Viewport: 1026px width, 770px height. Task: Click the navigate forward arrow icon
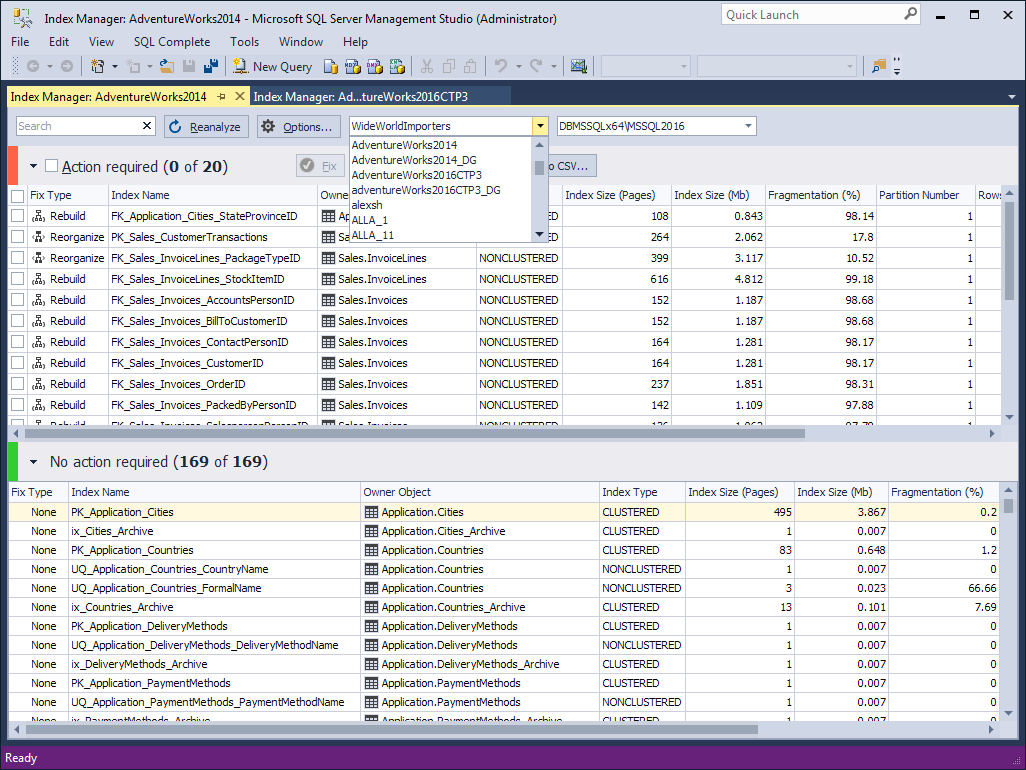pos(67,66)
